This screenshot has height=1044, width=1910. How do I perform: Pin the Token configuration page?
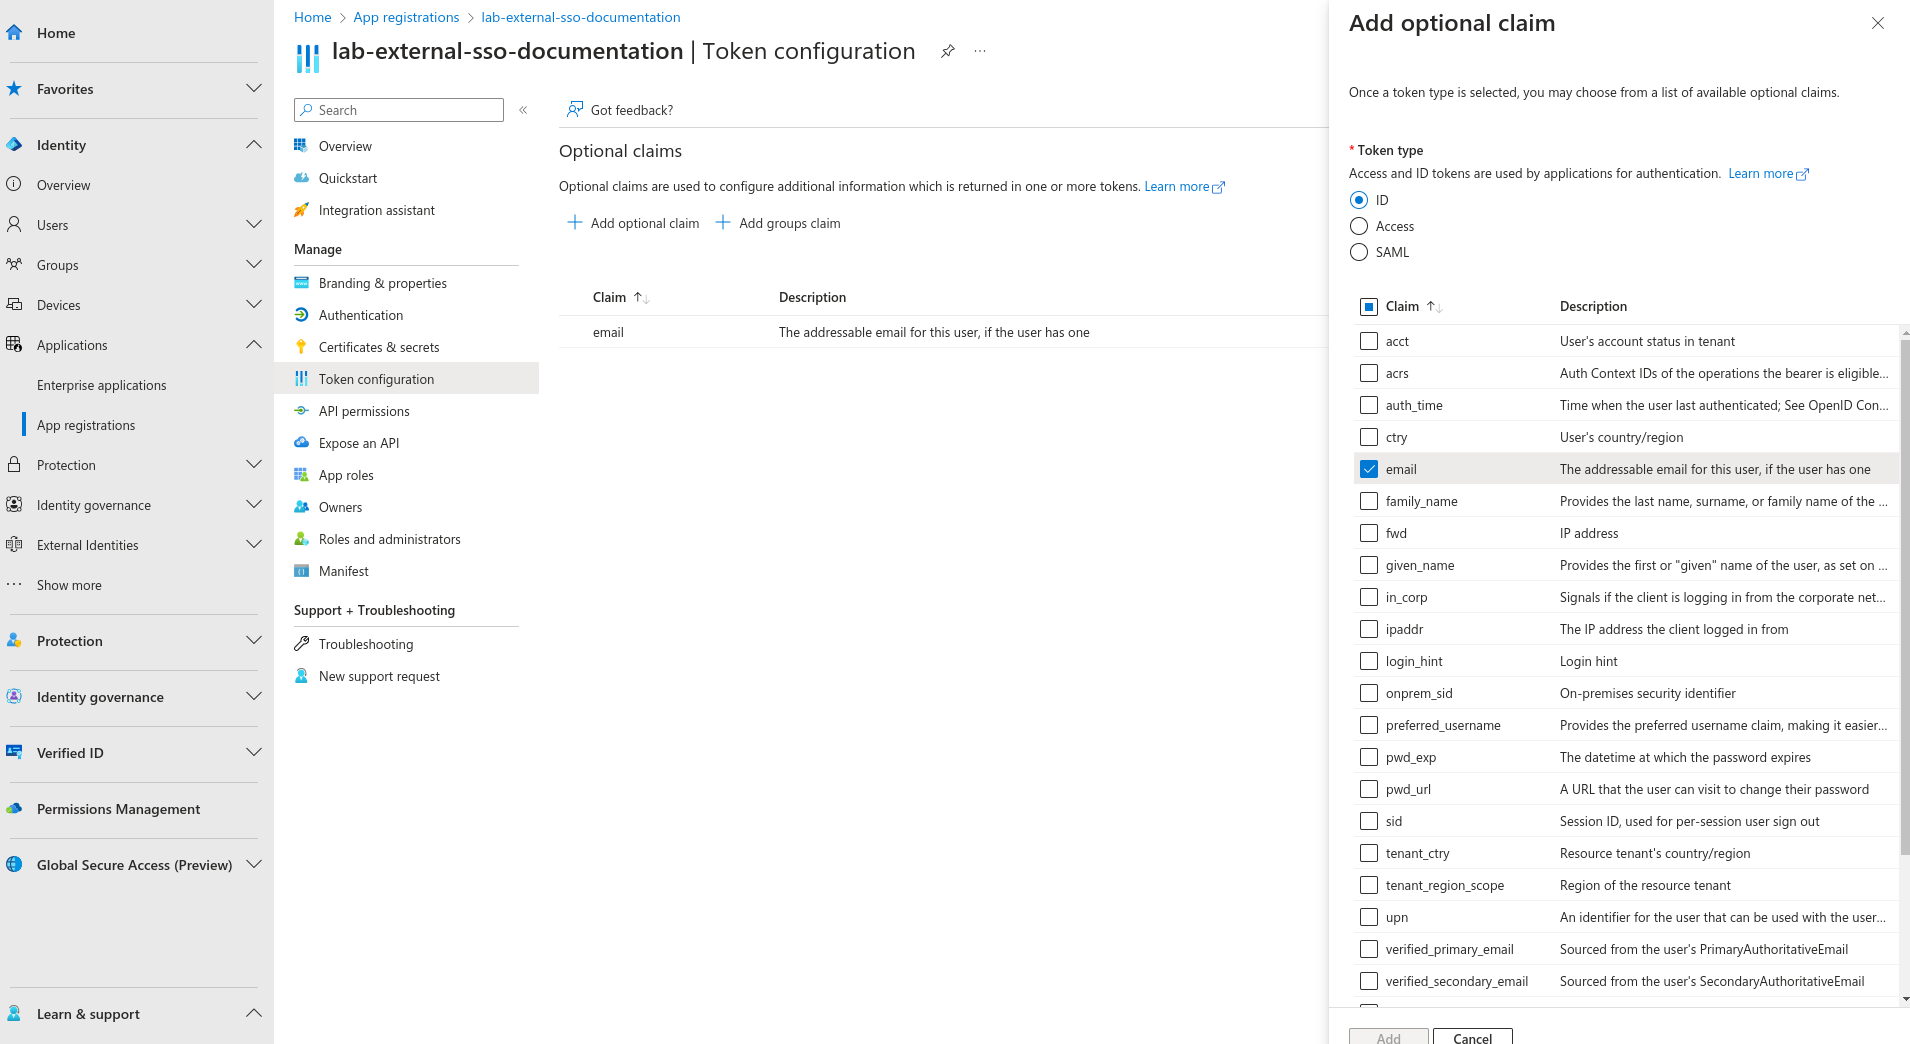[948, 51]
